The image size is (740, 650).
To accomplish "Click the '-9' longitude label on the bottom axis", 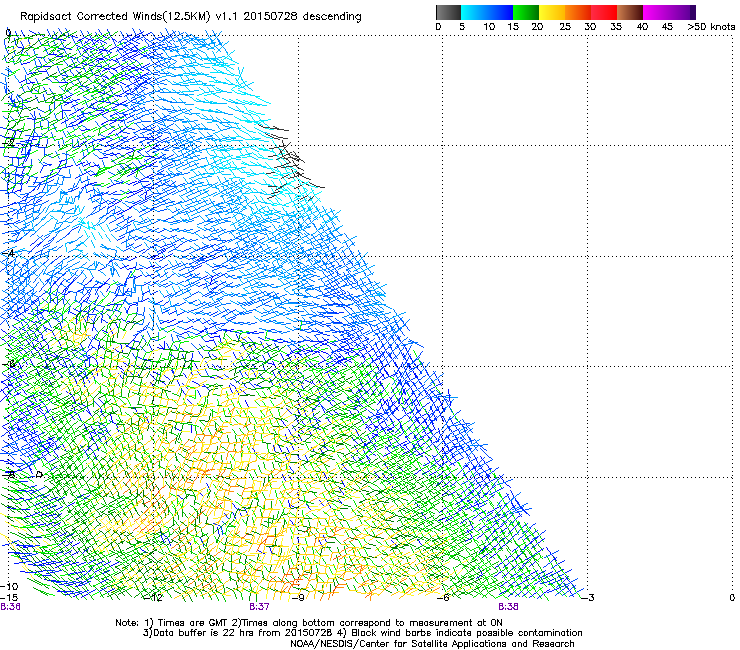I will [298, 598].
